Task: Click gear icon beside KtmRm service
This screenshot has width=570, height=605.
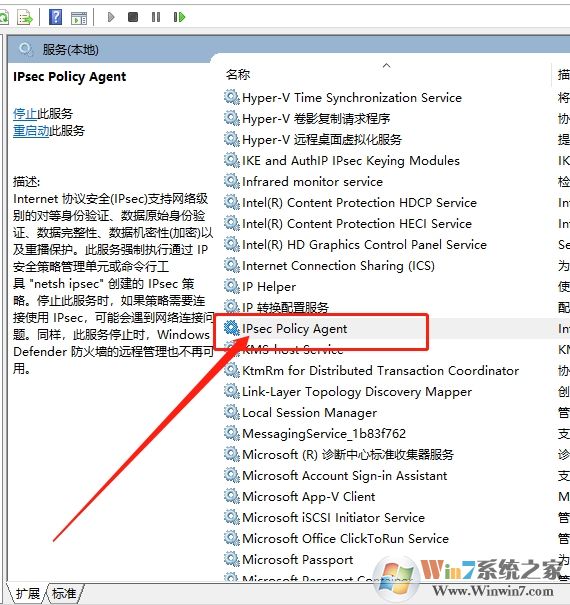Action: click(232, 370)
